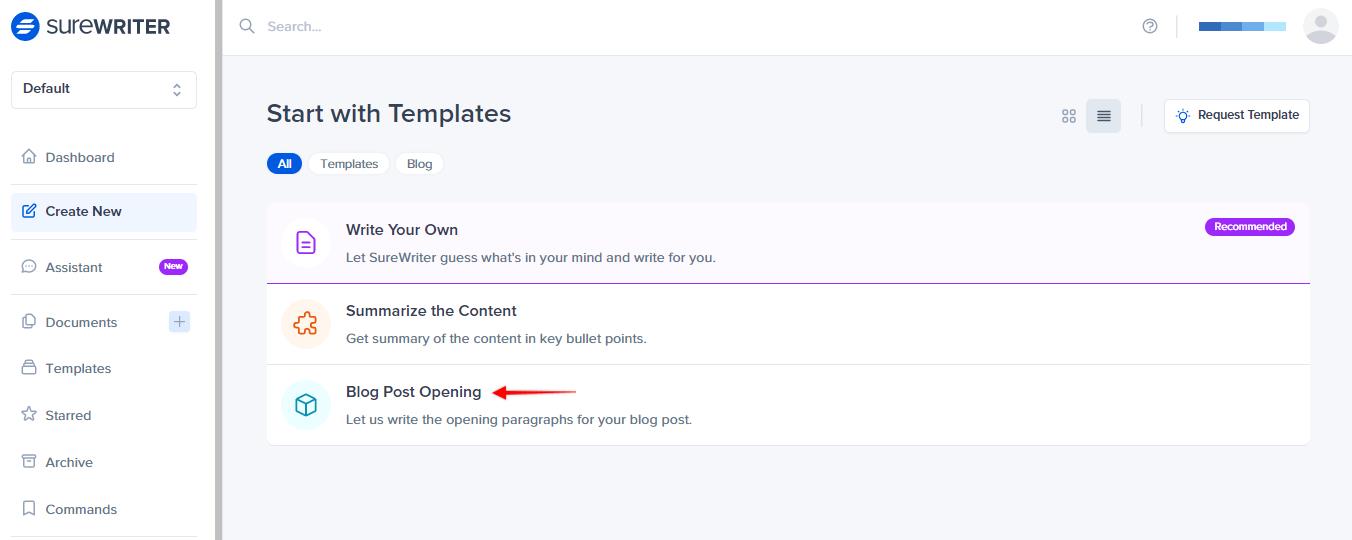Screen dimensions: 1352x540
Task: Click the Request Template button
Action: (x=1237, y=116)
